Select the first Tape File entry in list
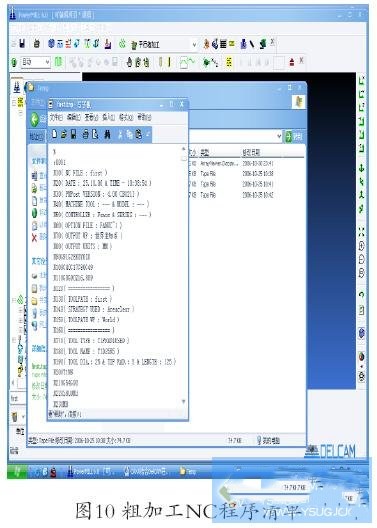 [x=208, y=174]
